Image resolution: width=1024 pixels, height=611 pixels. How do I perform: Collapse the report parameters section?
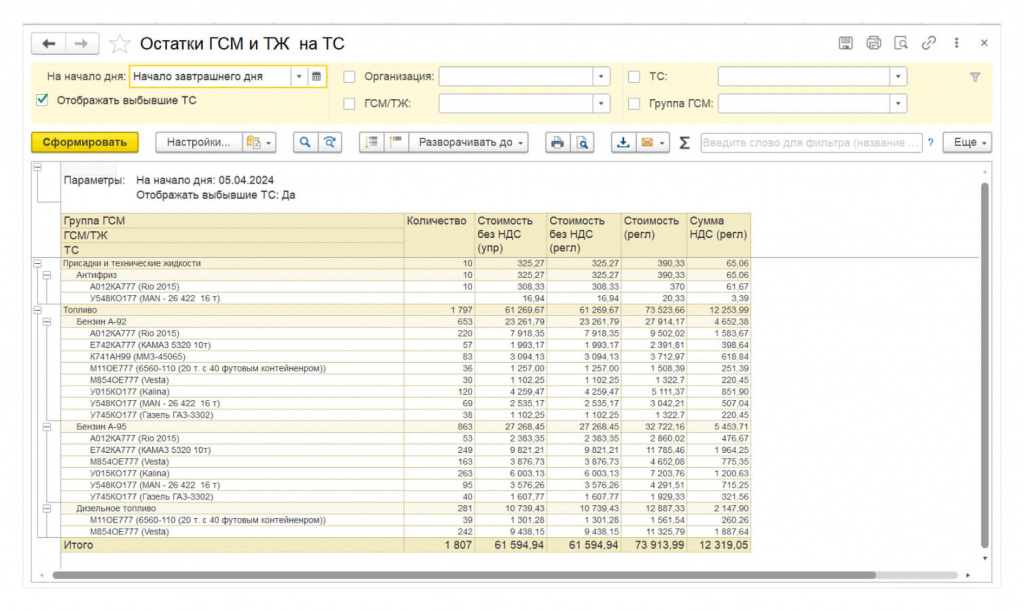tap(38, 168)
